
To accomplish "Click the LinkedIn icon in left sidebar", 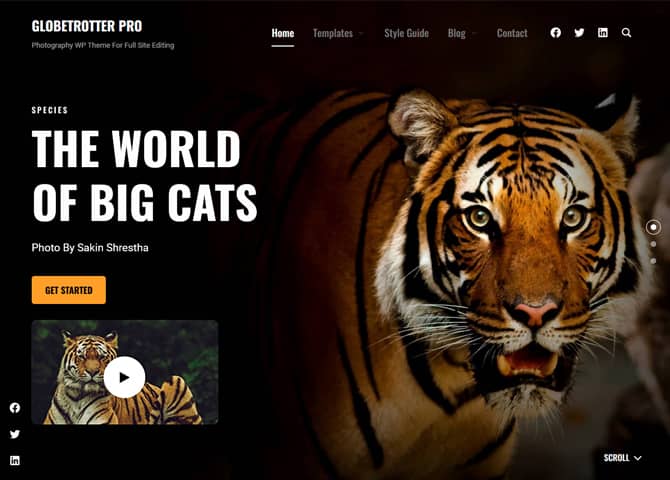I will click(x=15, y=460).
